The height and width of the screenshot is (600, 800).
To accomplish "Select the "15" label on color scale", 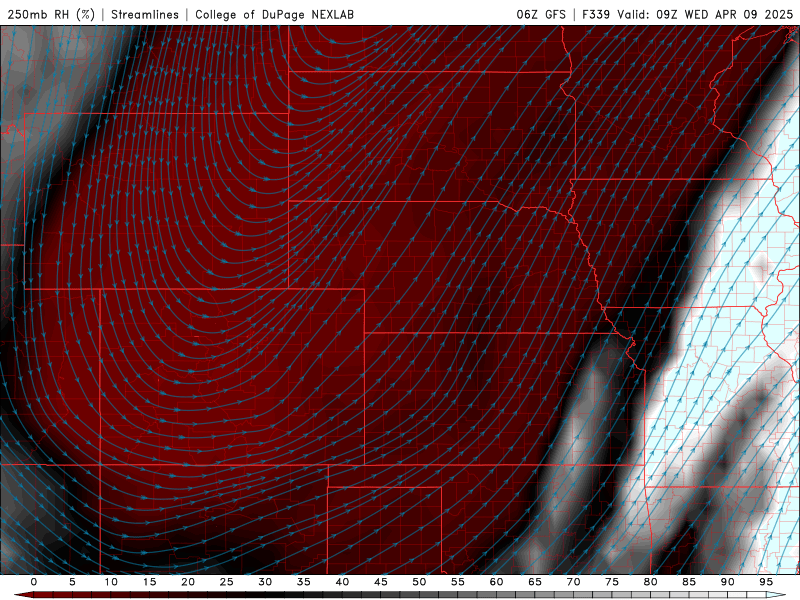I will (149, 582).
